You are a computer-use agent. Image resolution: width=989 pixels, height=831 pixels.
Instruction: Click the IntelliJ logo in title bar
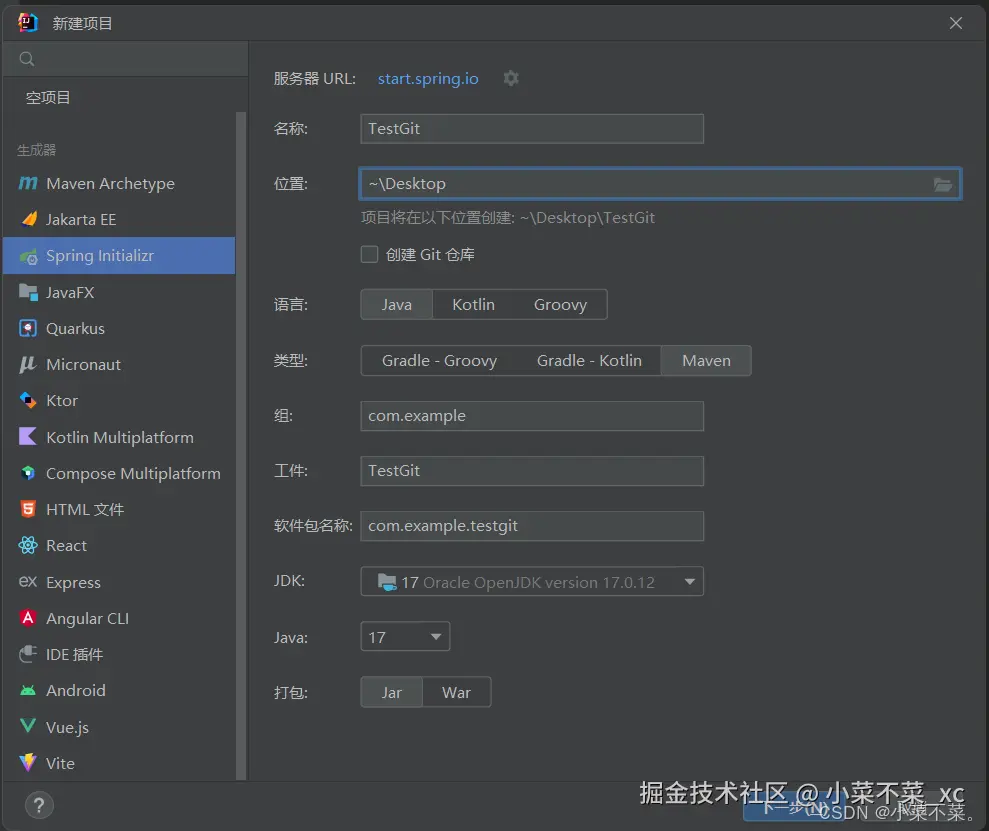coord(28,23)
